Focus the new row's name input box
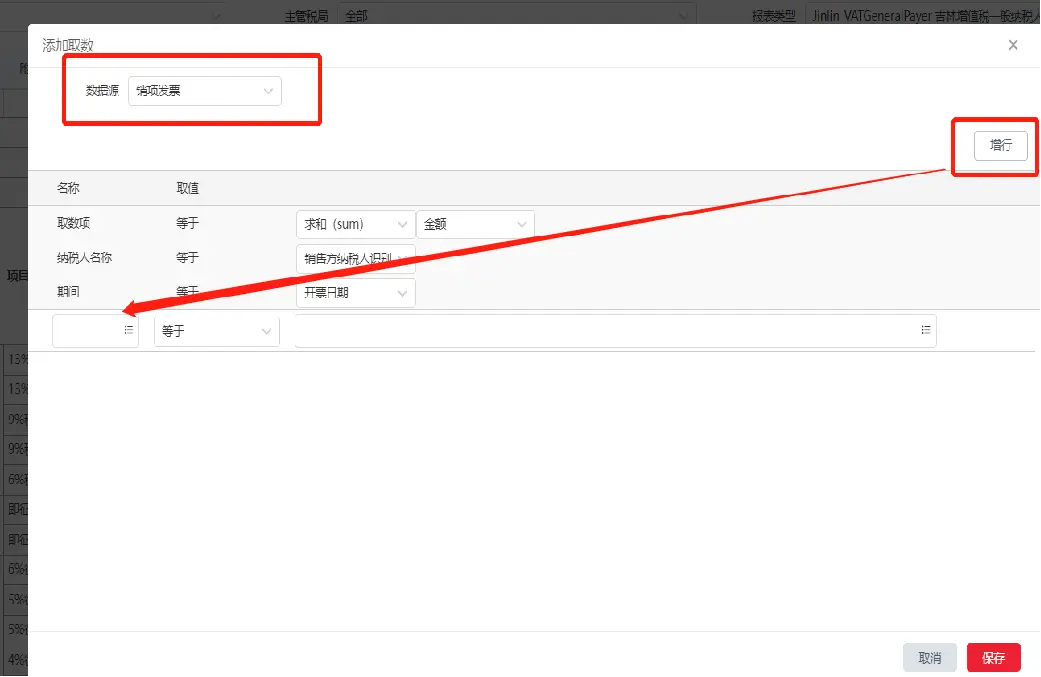Screen dimensions: 1041x677 tap(88, 330)
